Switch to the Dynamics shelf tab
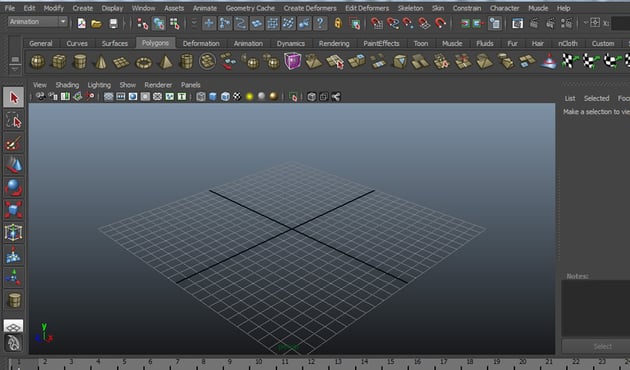630x370 pixels. [290, 43]
